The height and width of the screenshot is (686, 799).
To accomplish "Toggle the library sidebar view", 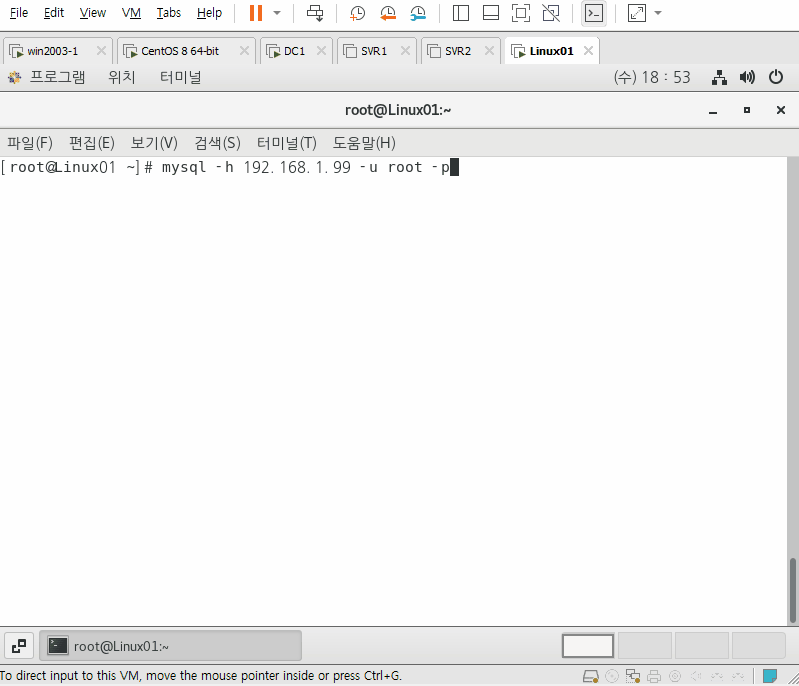I will (461, 13).
